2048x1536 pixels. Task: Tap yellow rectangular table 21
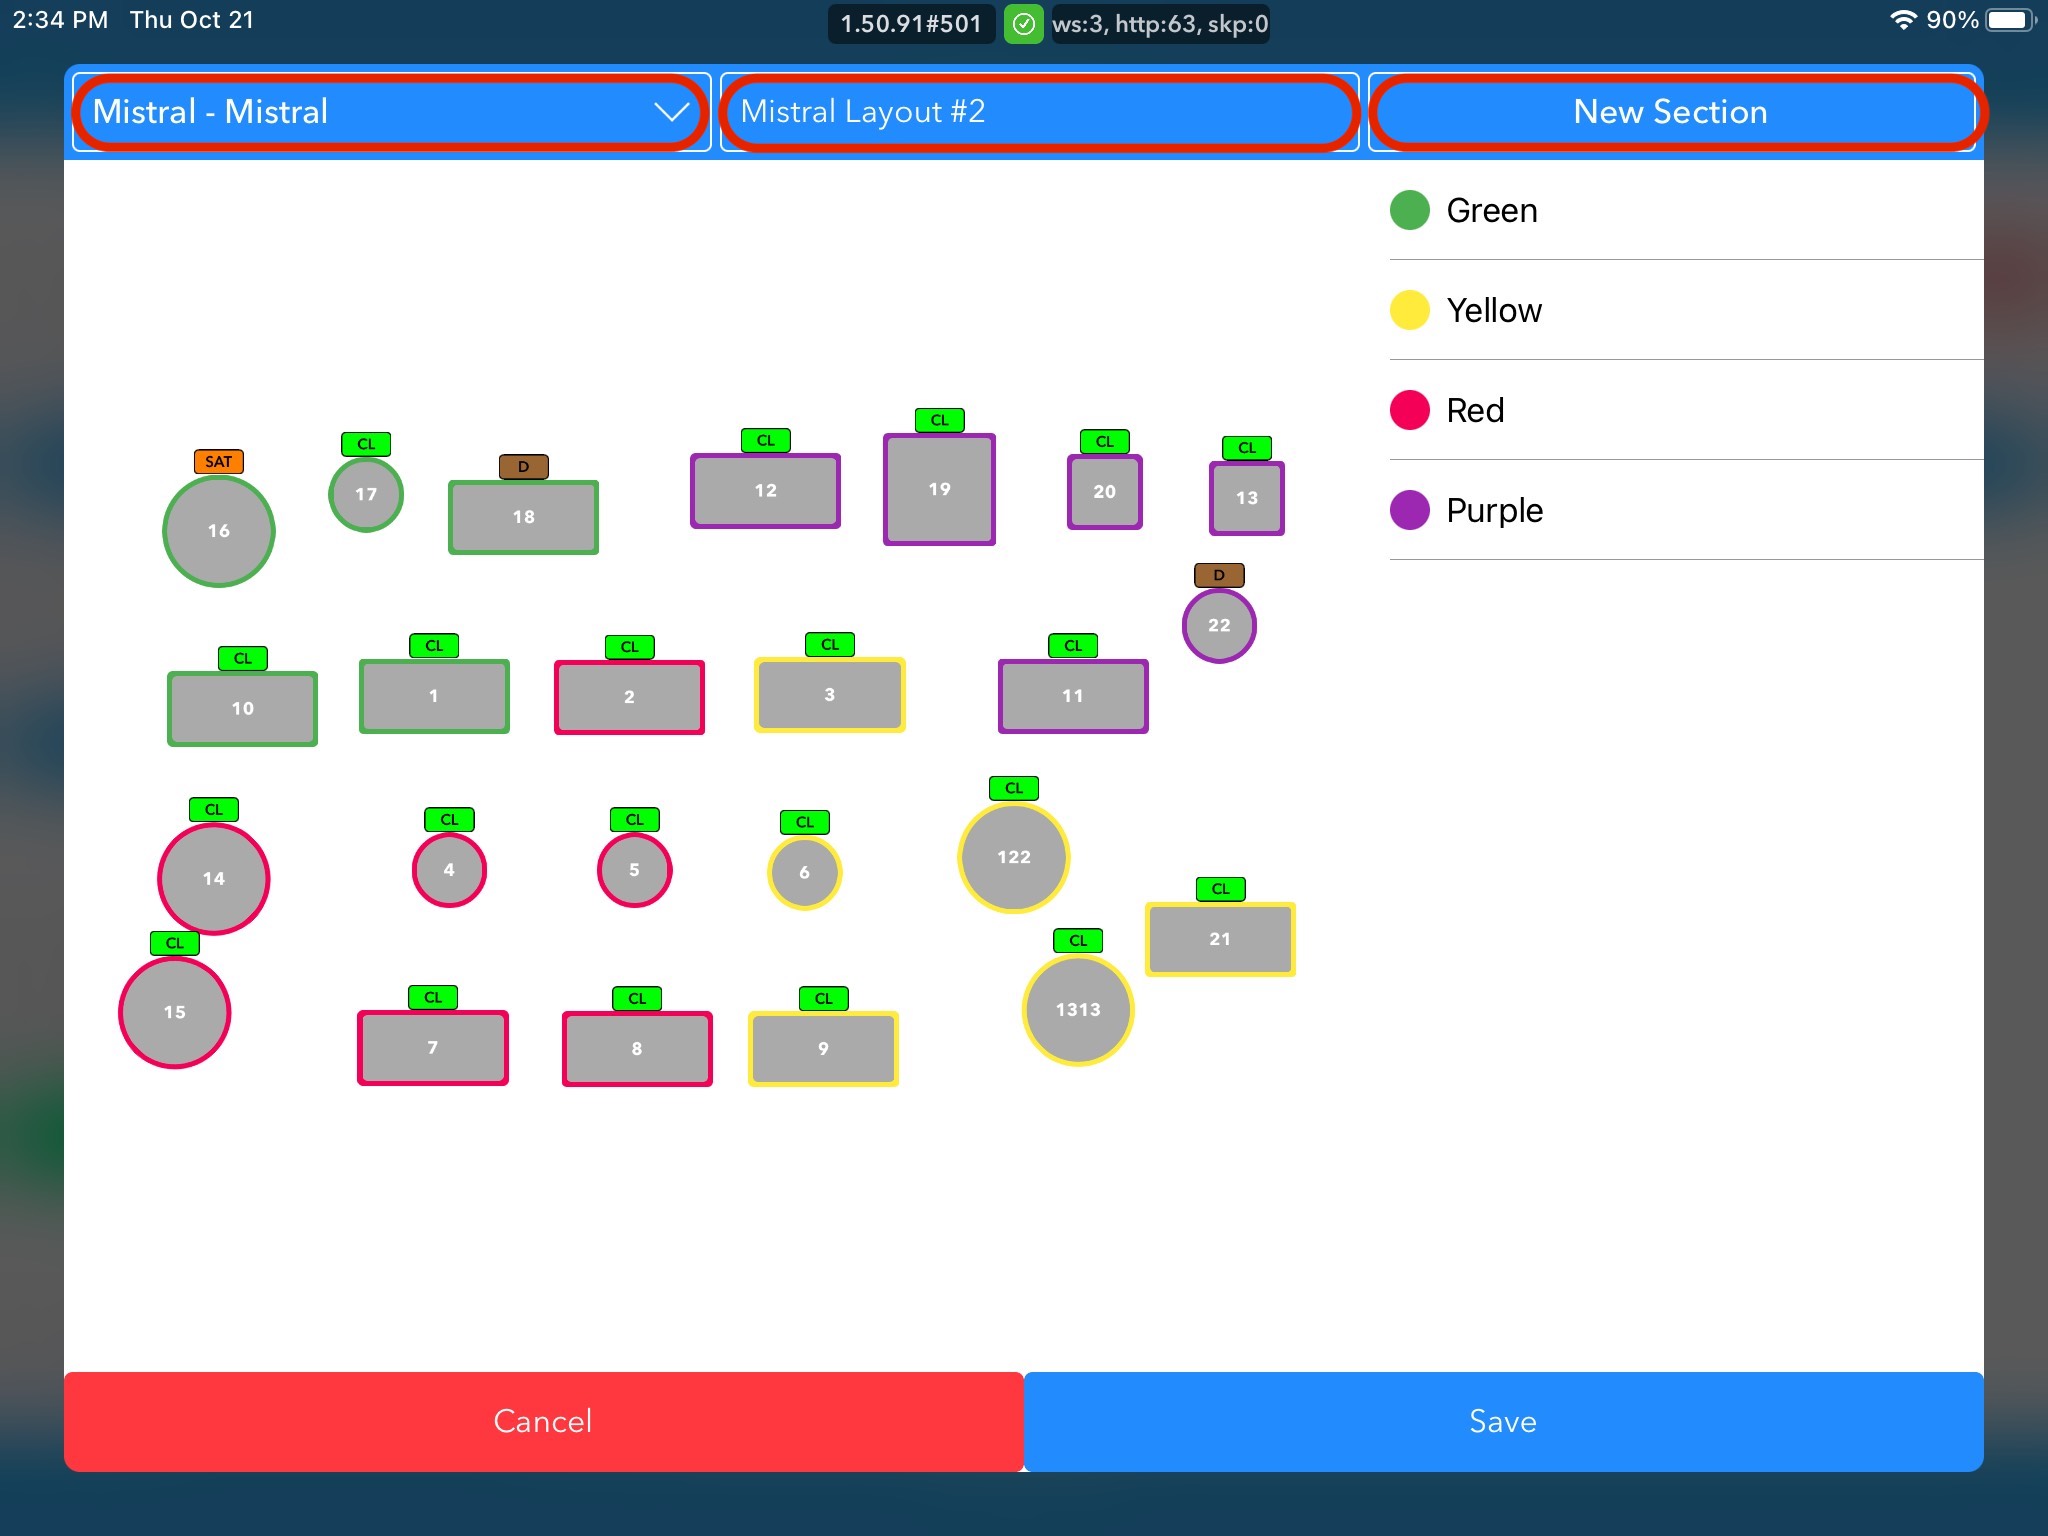click(1219, 939)
